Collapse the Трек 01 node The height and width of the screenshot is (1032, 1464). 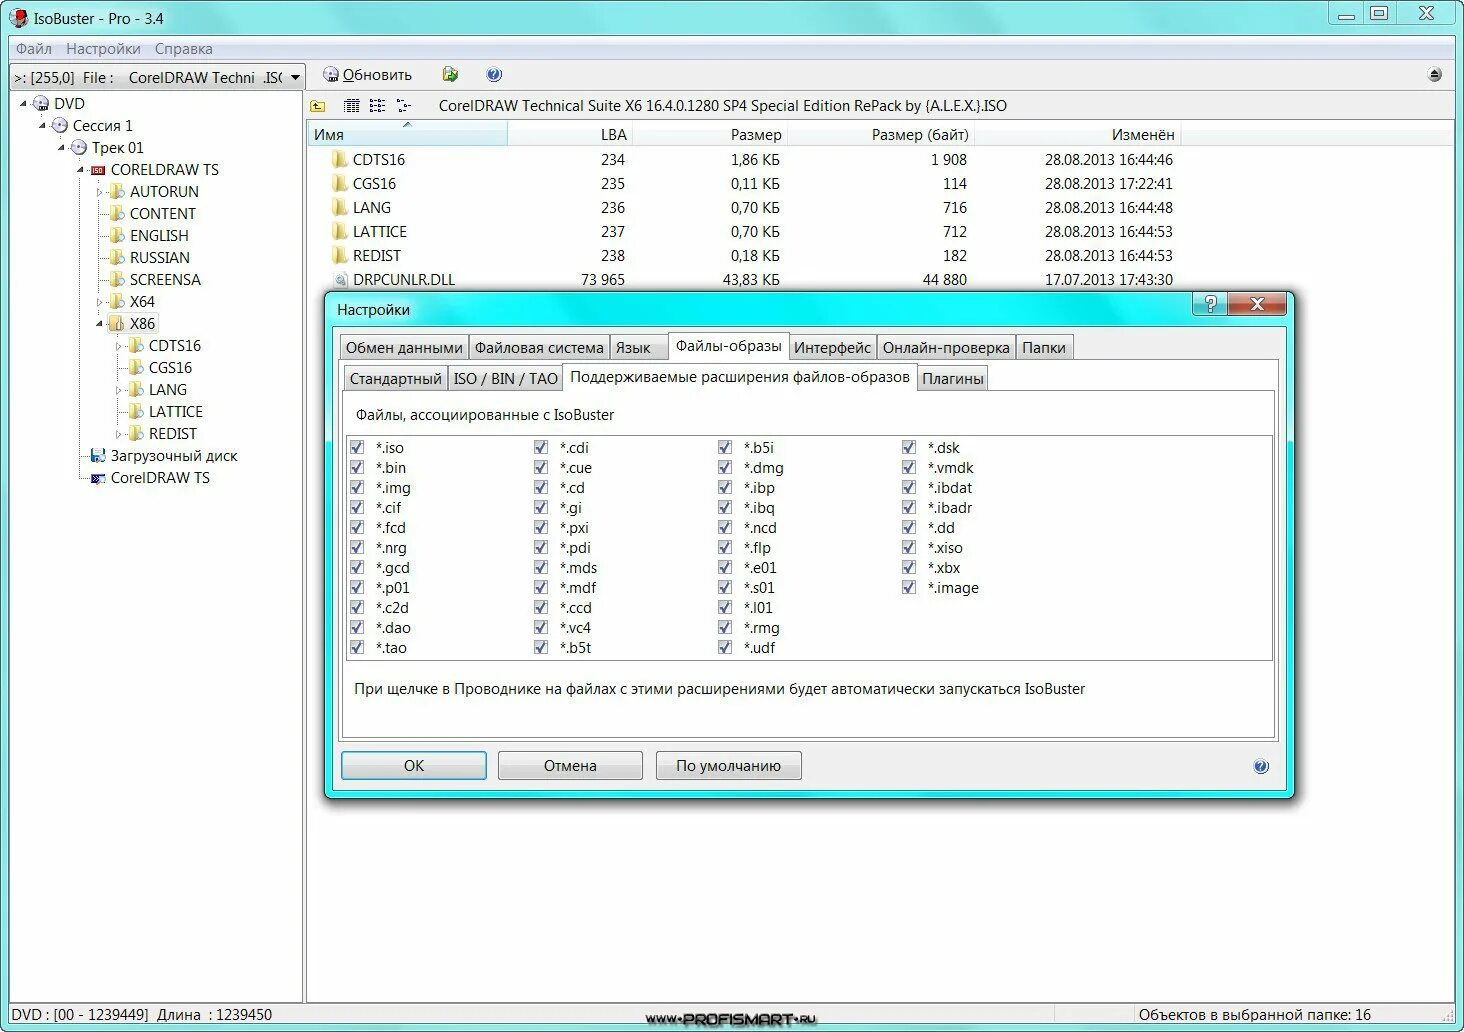coord(61,148)
